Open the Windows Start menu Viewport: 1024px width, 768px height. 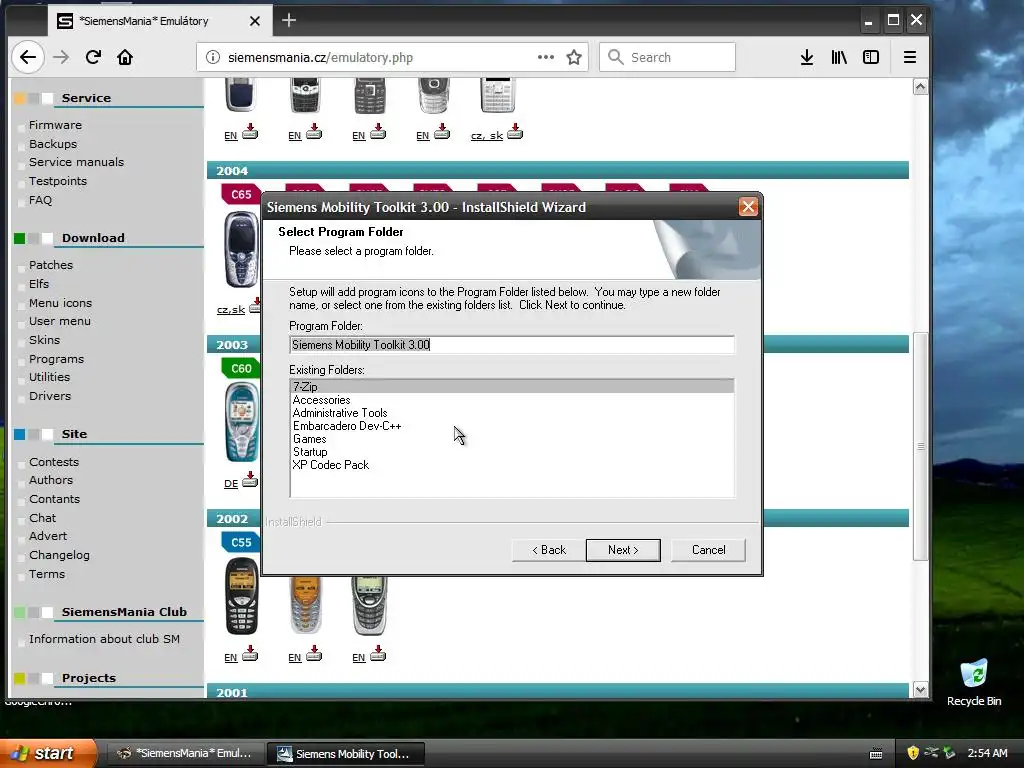pyautogui.click(x=47, y=753)
